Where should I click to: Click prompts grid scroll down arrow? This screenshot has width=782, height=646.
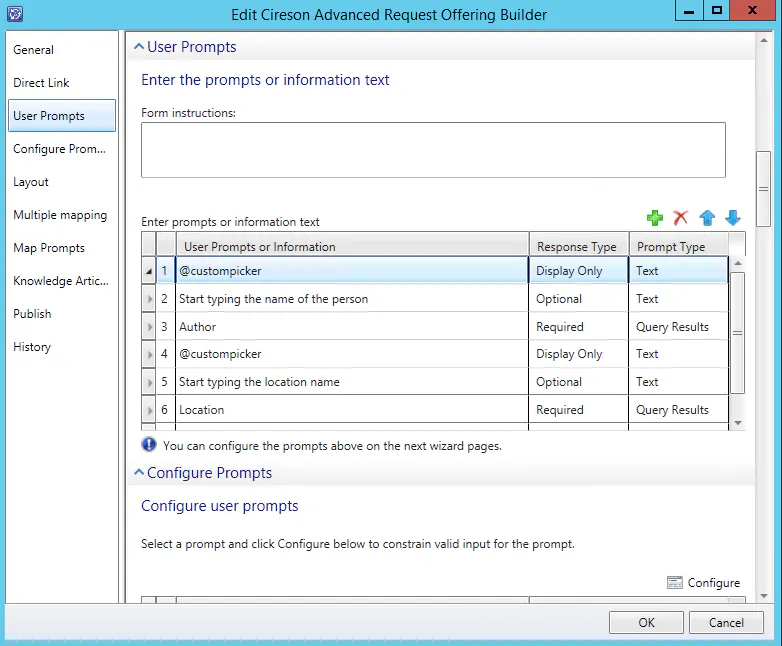pos(738,423)
